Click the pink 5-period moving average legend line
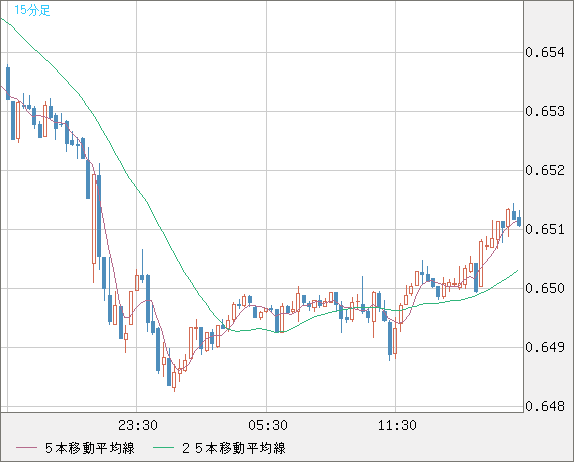Image resolution: width=574 pixels, height=462 pixels. coord(26,448)
